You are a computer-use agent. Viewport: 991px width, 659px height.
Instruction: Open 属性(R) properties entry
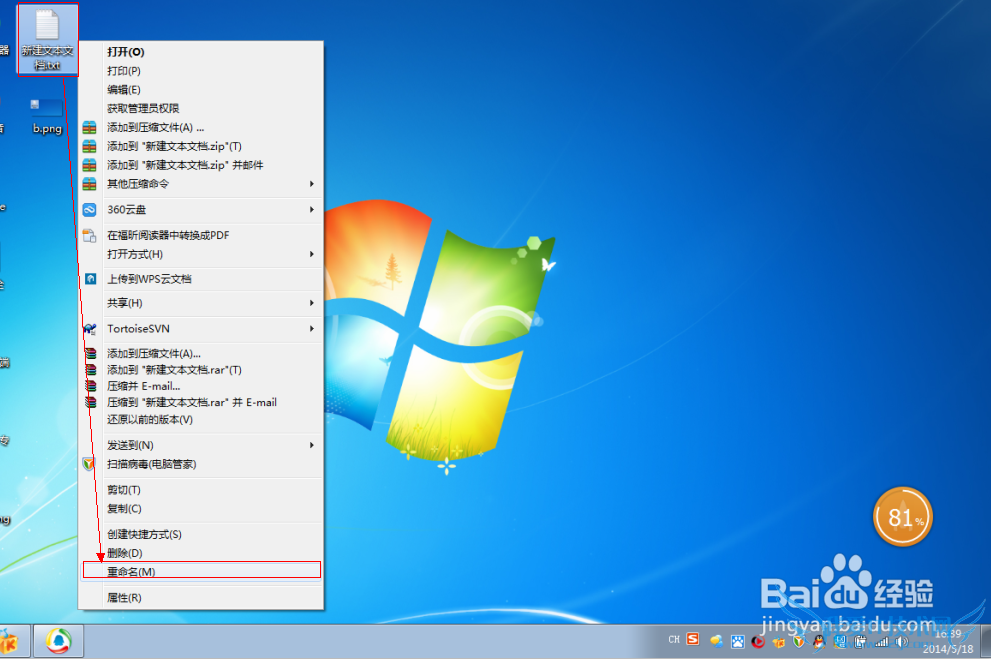pos(201,598)
